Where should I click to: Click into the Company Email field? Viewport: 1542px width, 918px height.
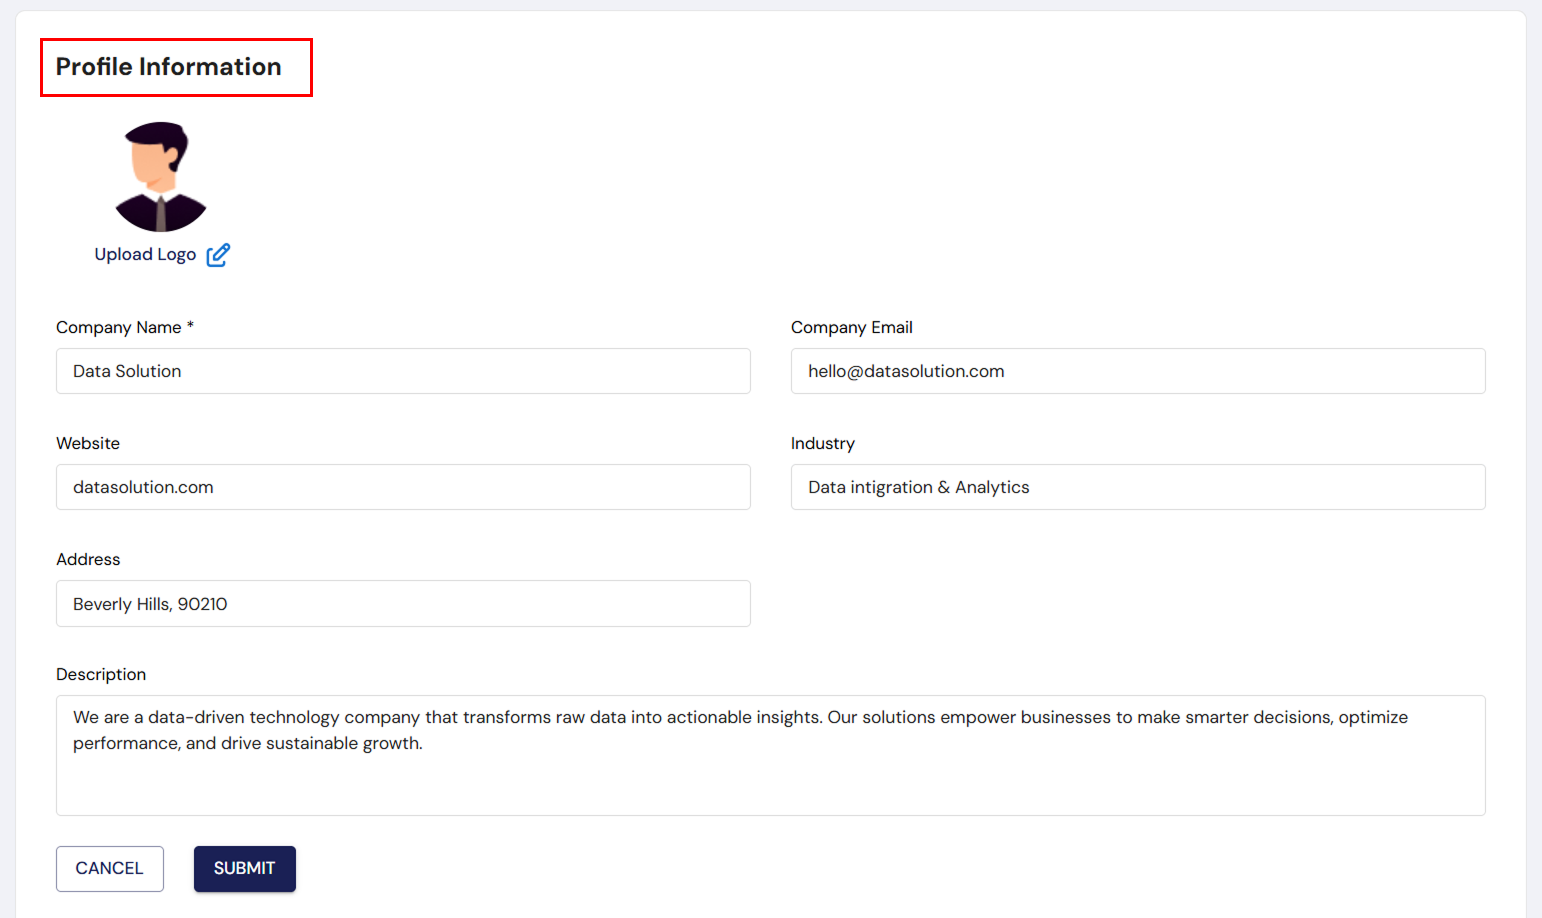coord(1137,371)
